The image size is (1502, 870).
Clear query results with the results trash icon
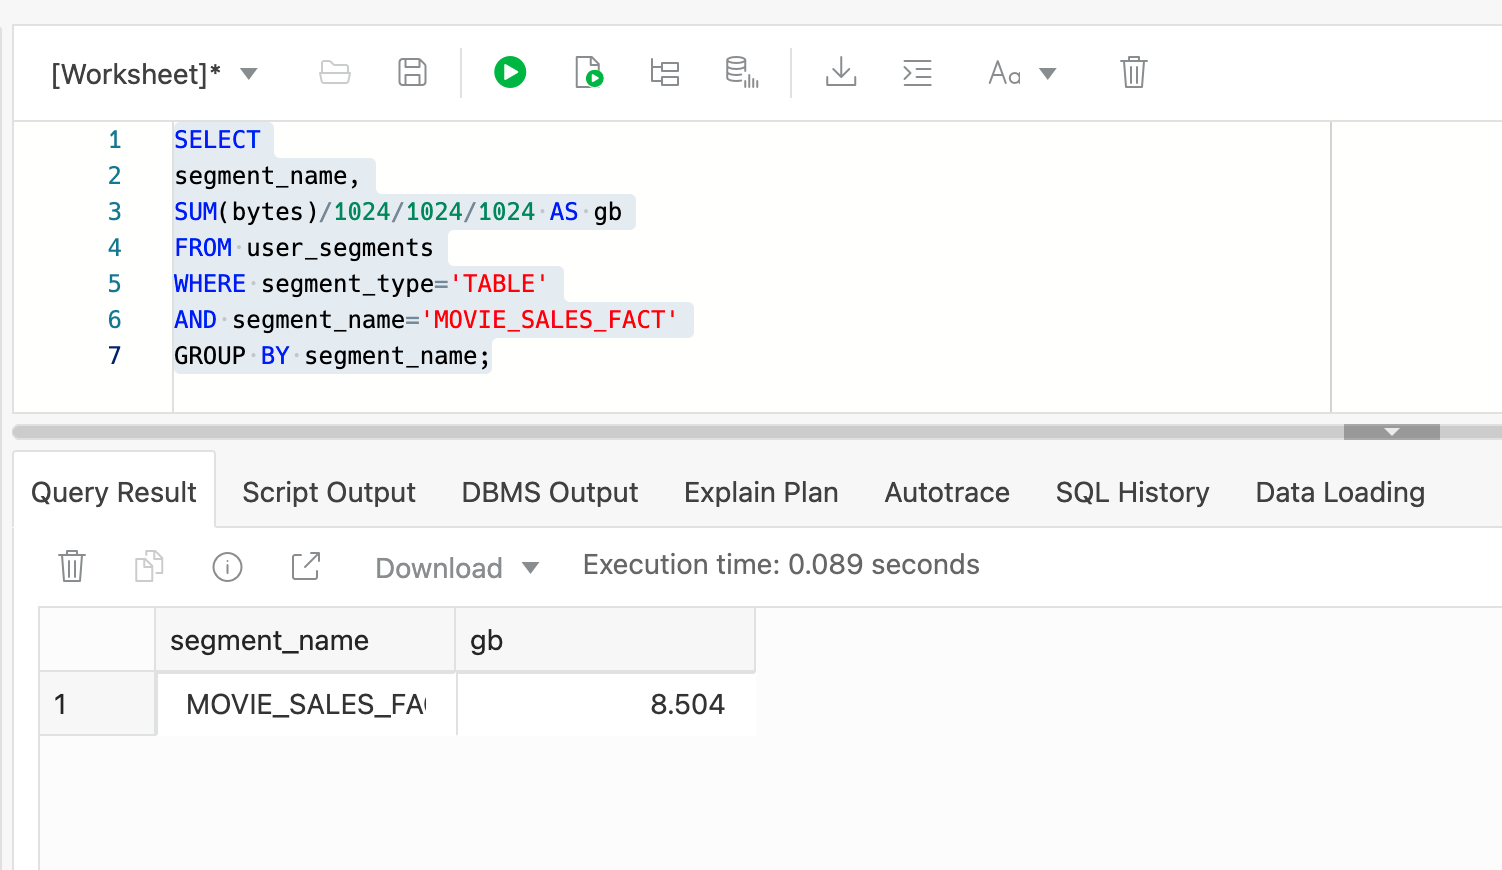tap(72, 566)
